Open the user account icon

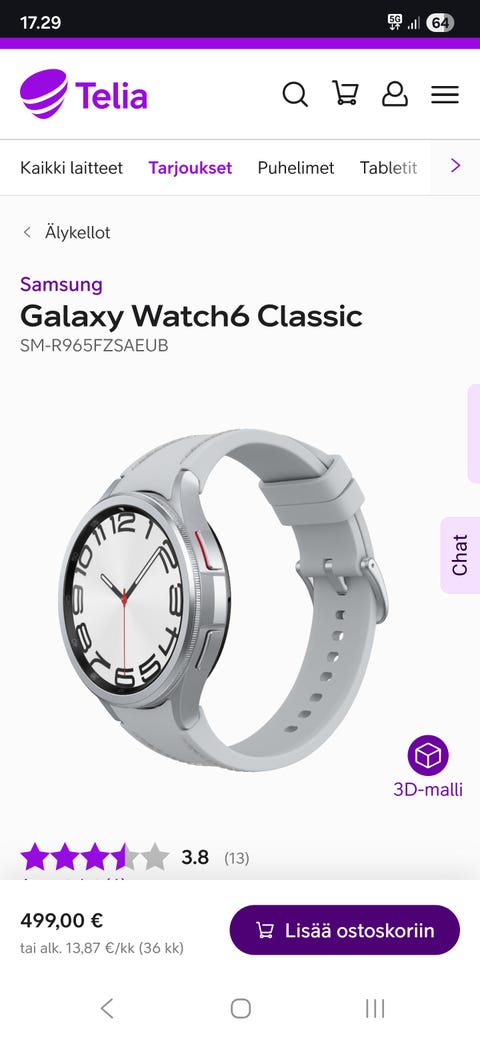[x=394, y=94]
